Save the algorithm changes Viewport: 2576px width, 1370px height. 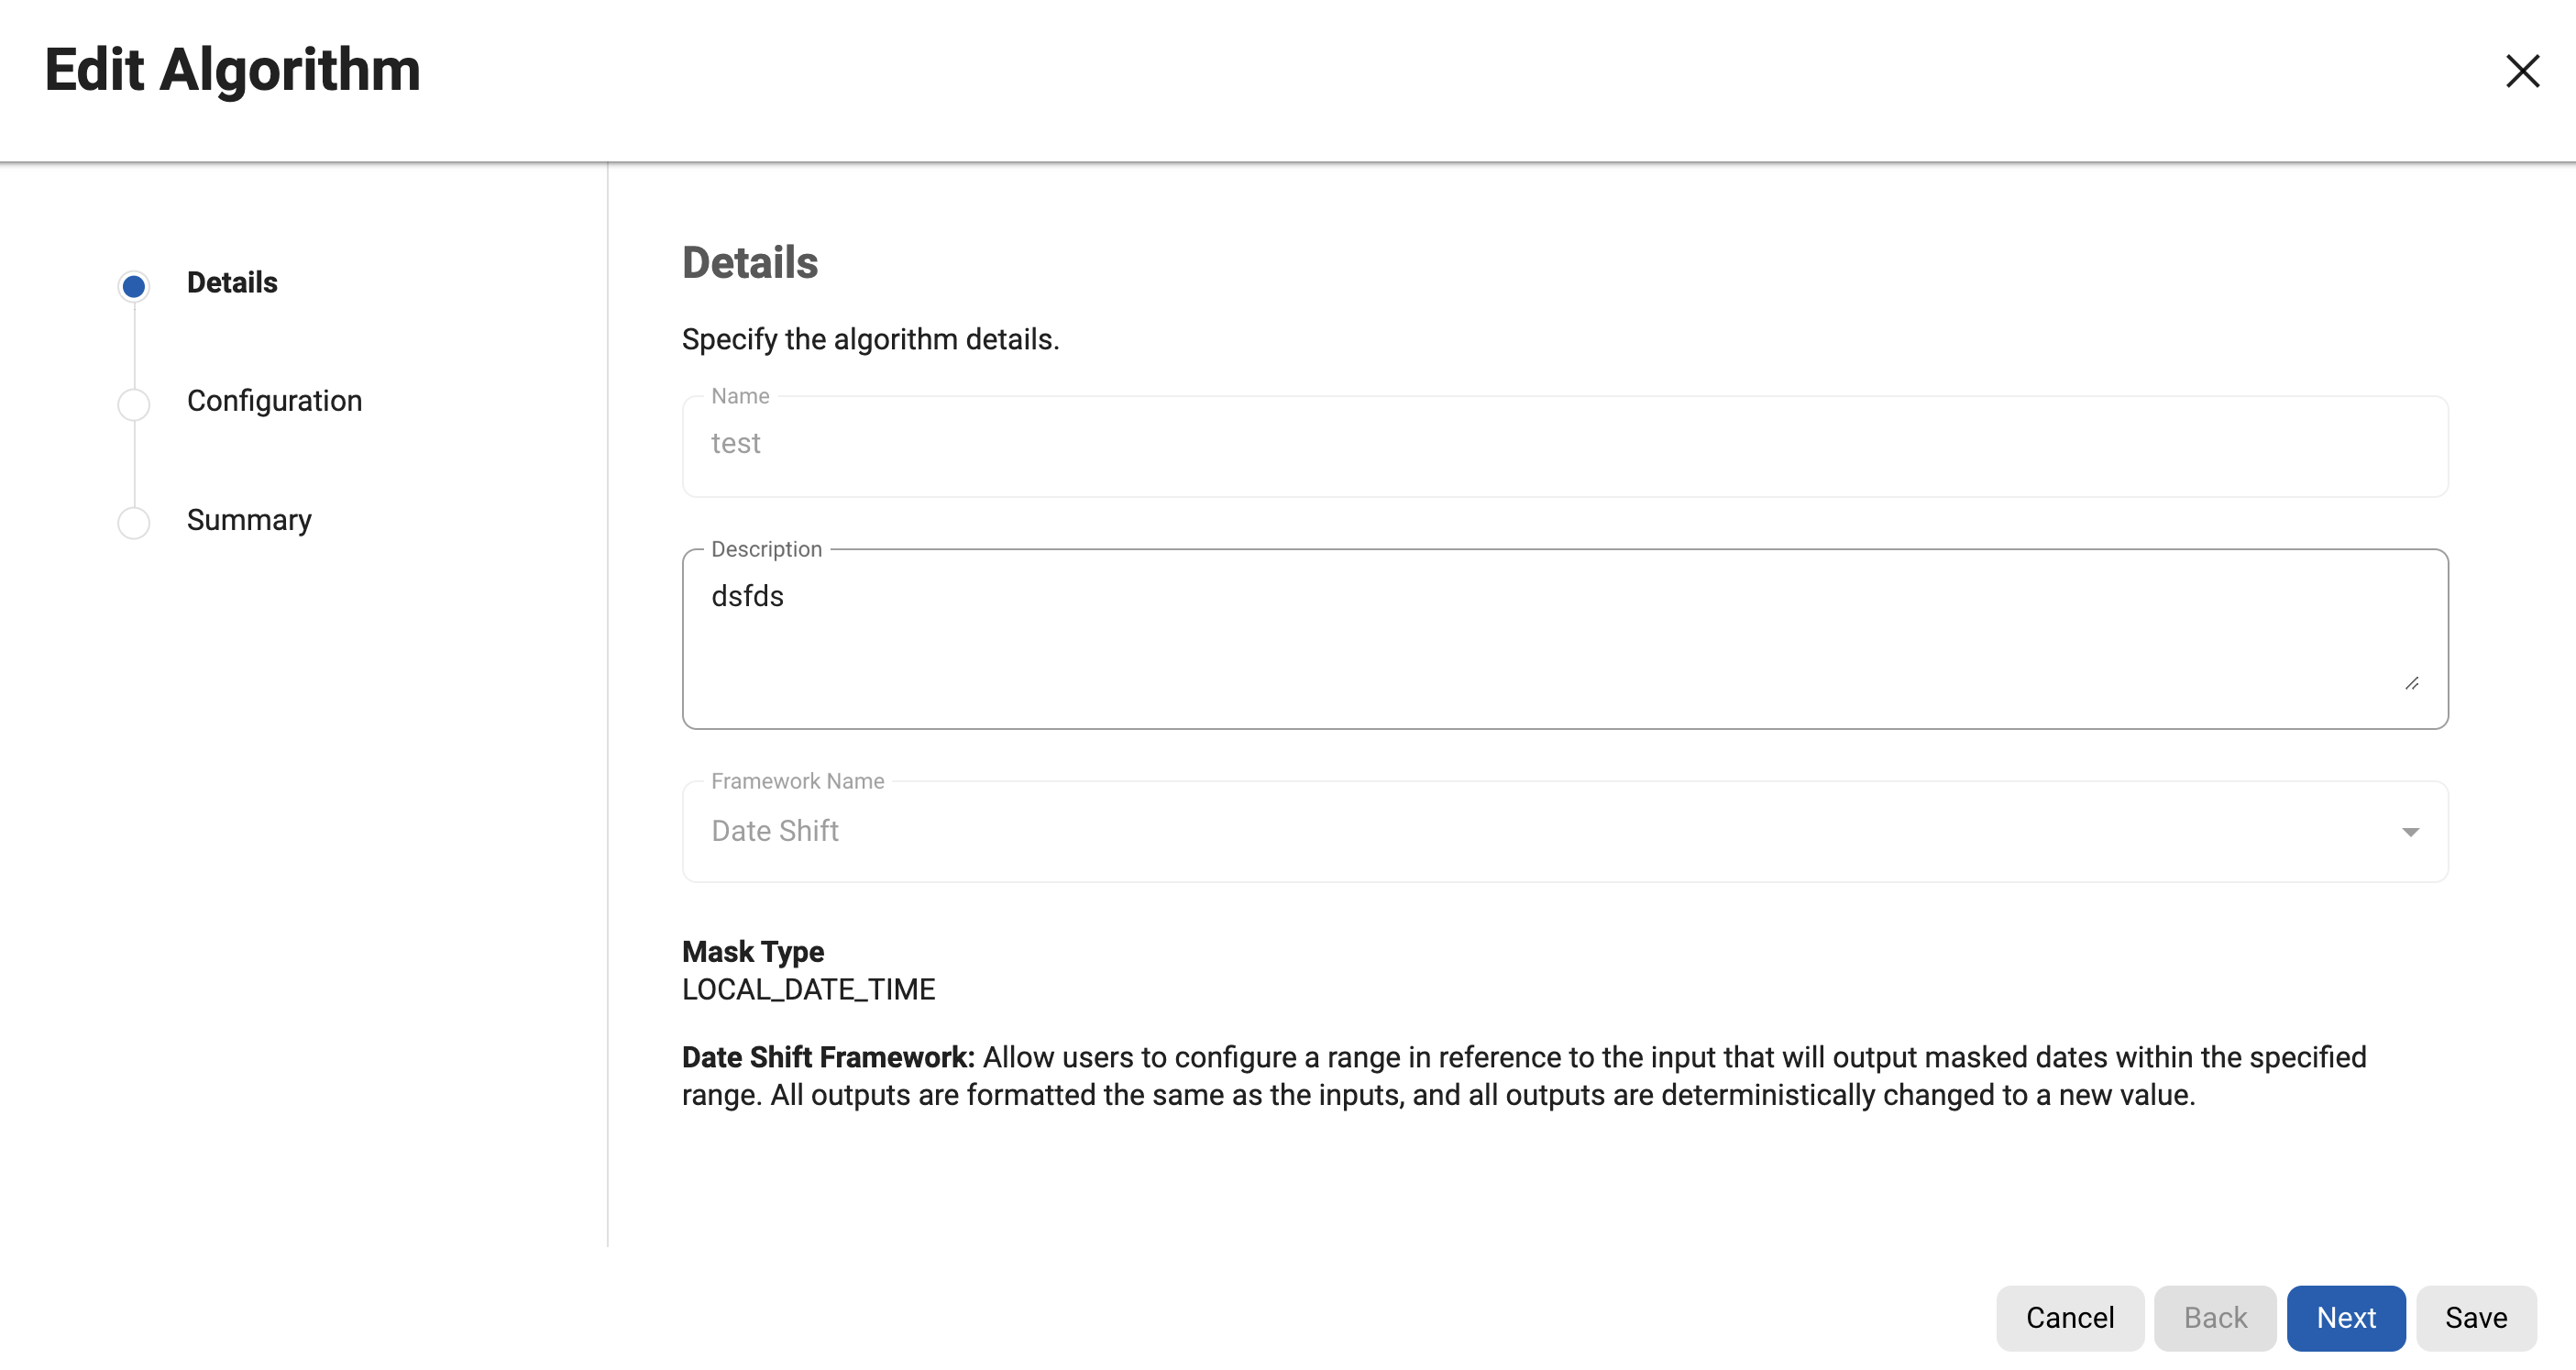point(2475,1317)
